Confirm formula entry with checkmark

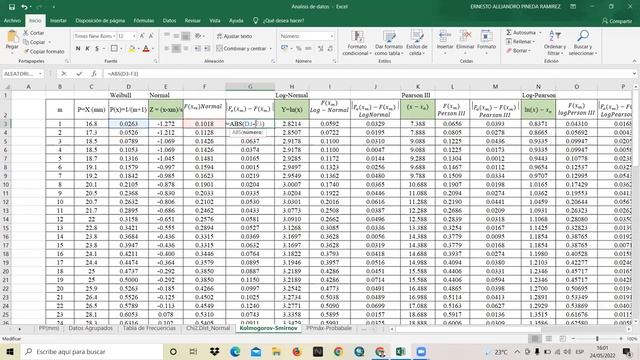point(79,73)
